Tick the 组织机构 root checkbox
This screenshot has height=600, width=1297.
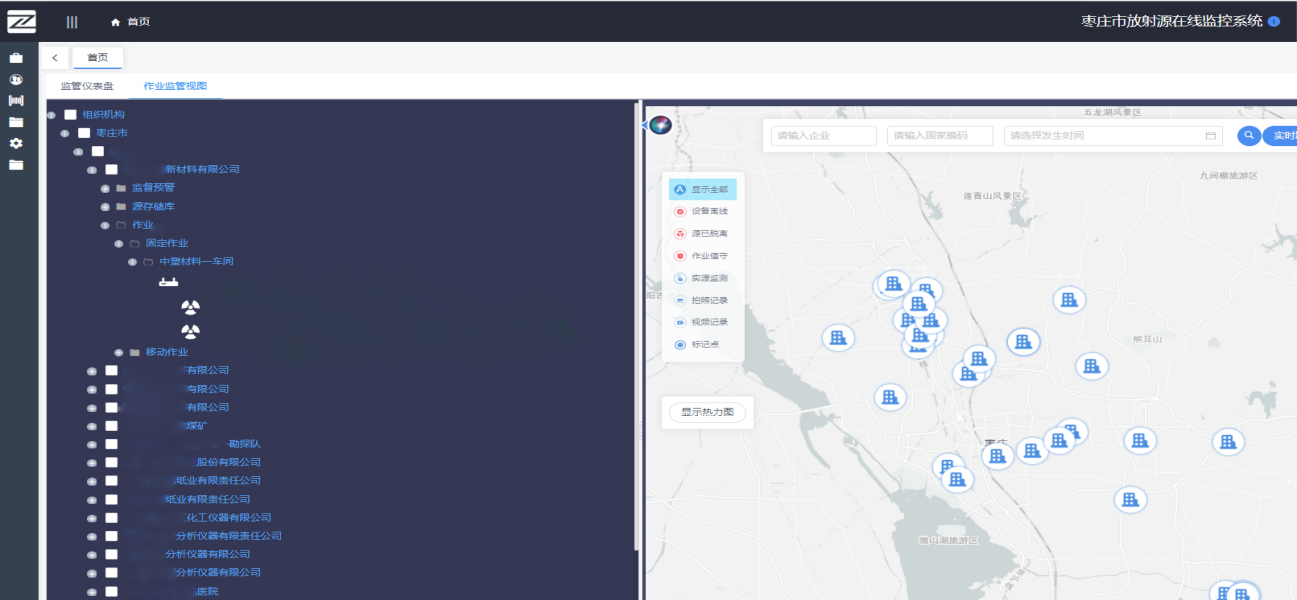71,115
